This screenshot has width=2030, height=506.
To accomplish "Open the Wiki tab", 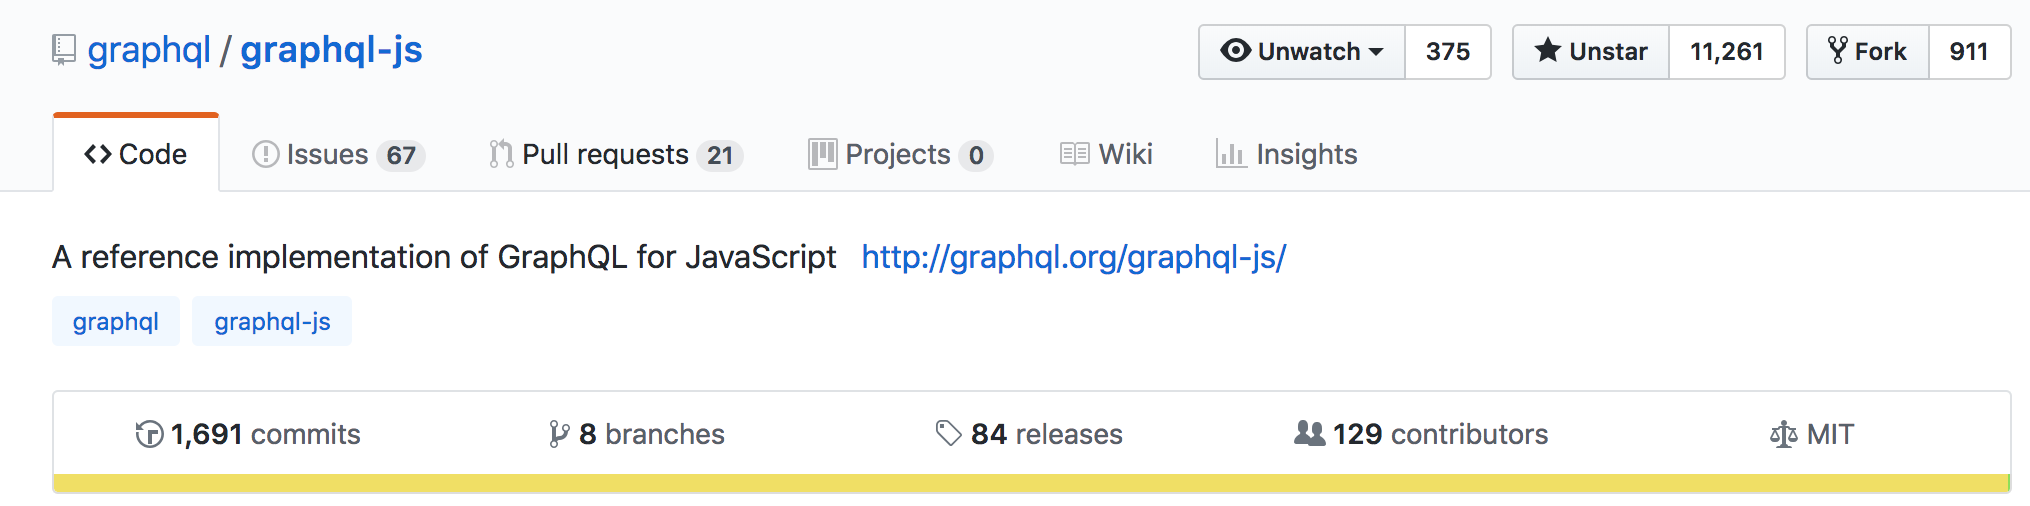I will (1106, 154).
